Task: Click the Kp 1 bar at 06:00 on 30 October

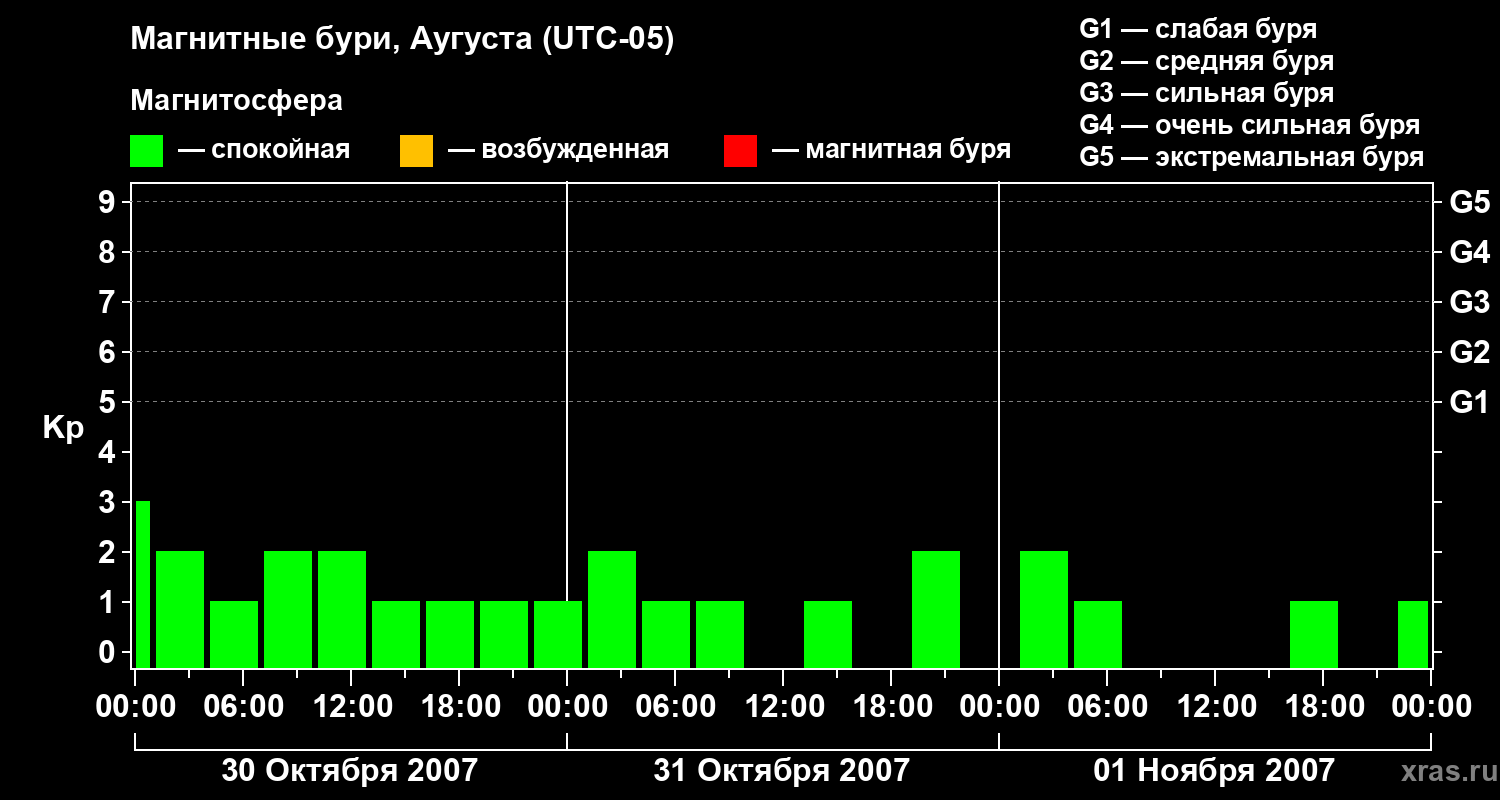Action: coord(234,634)
